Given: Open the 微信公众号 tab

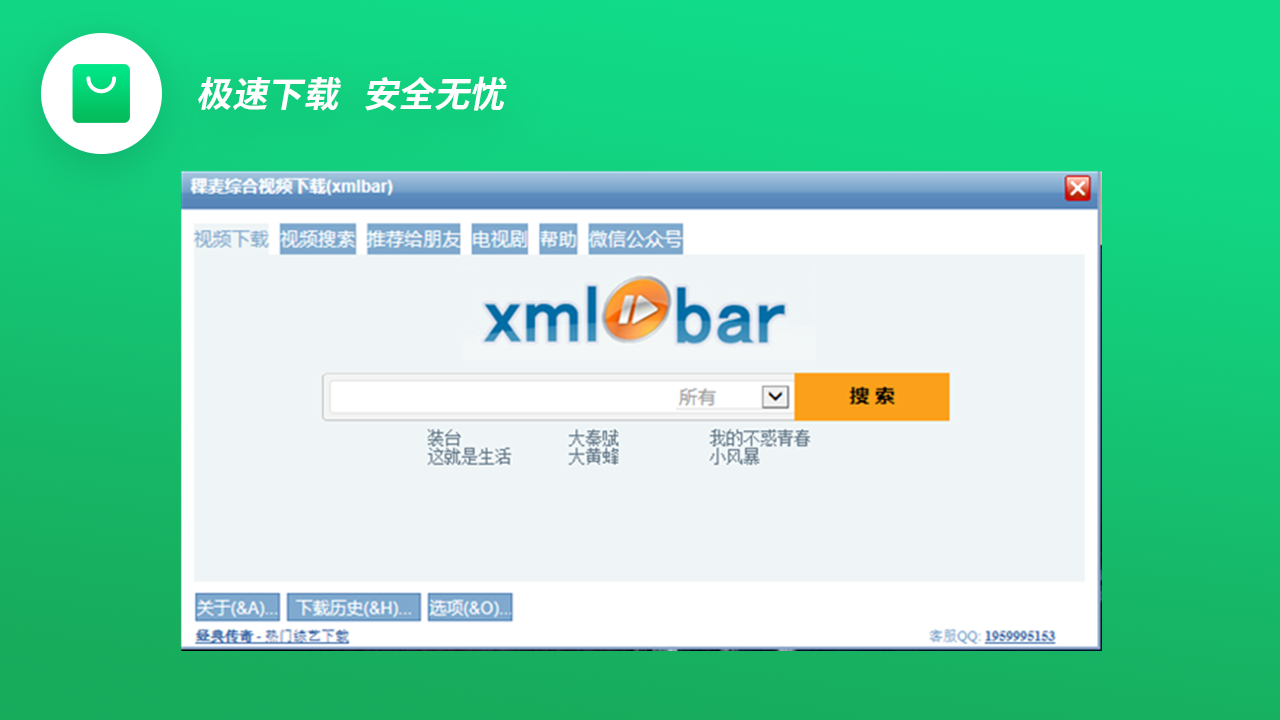Looking at the screenshot, I should coord(633,238).
